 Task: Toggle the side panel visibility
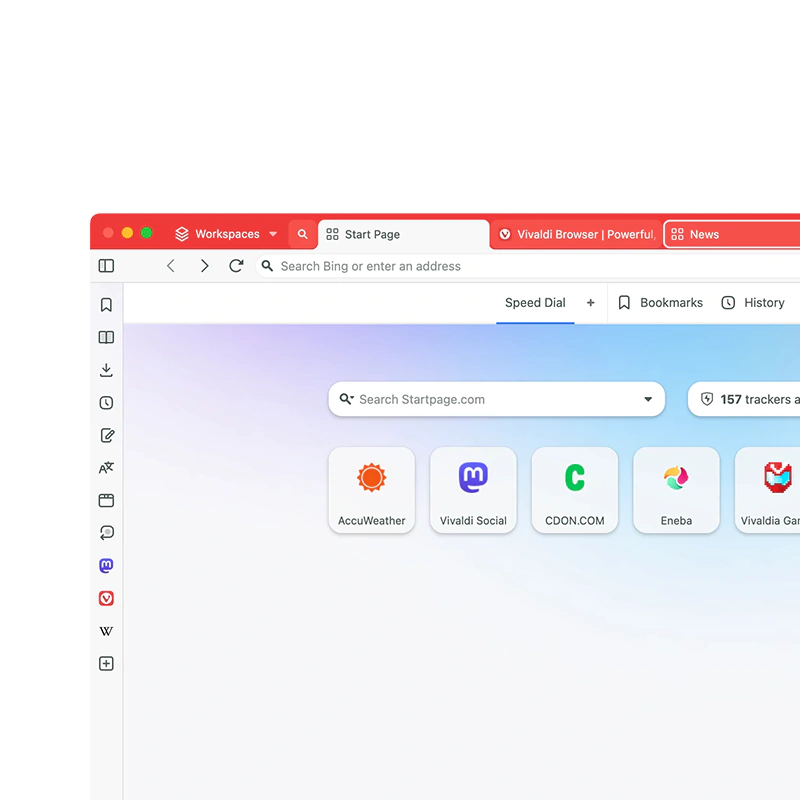point(106,266)
